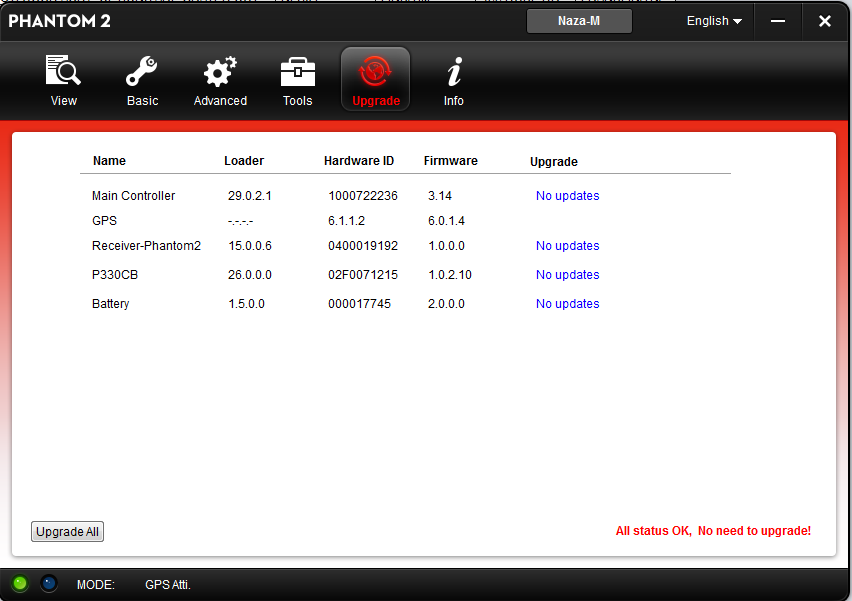Select the Main Controller row name
Viewport: 852px width, 601px height.
point(133,196)
